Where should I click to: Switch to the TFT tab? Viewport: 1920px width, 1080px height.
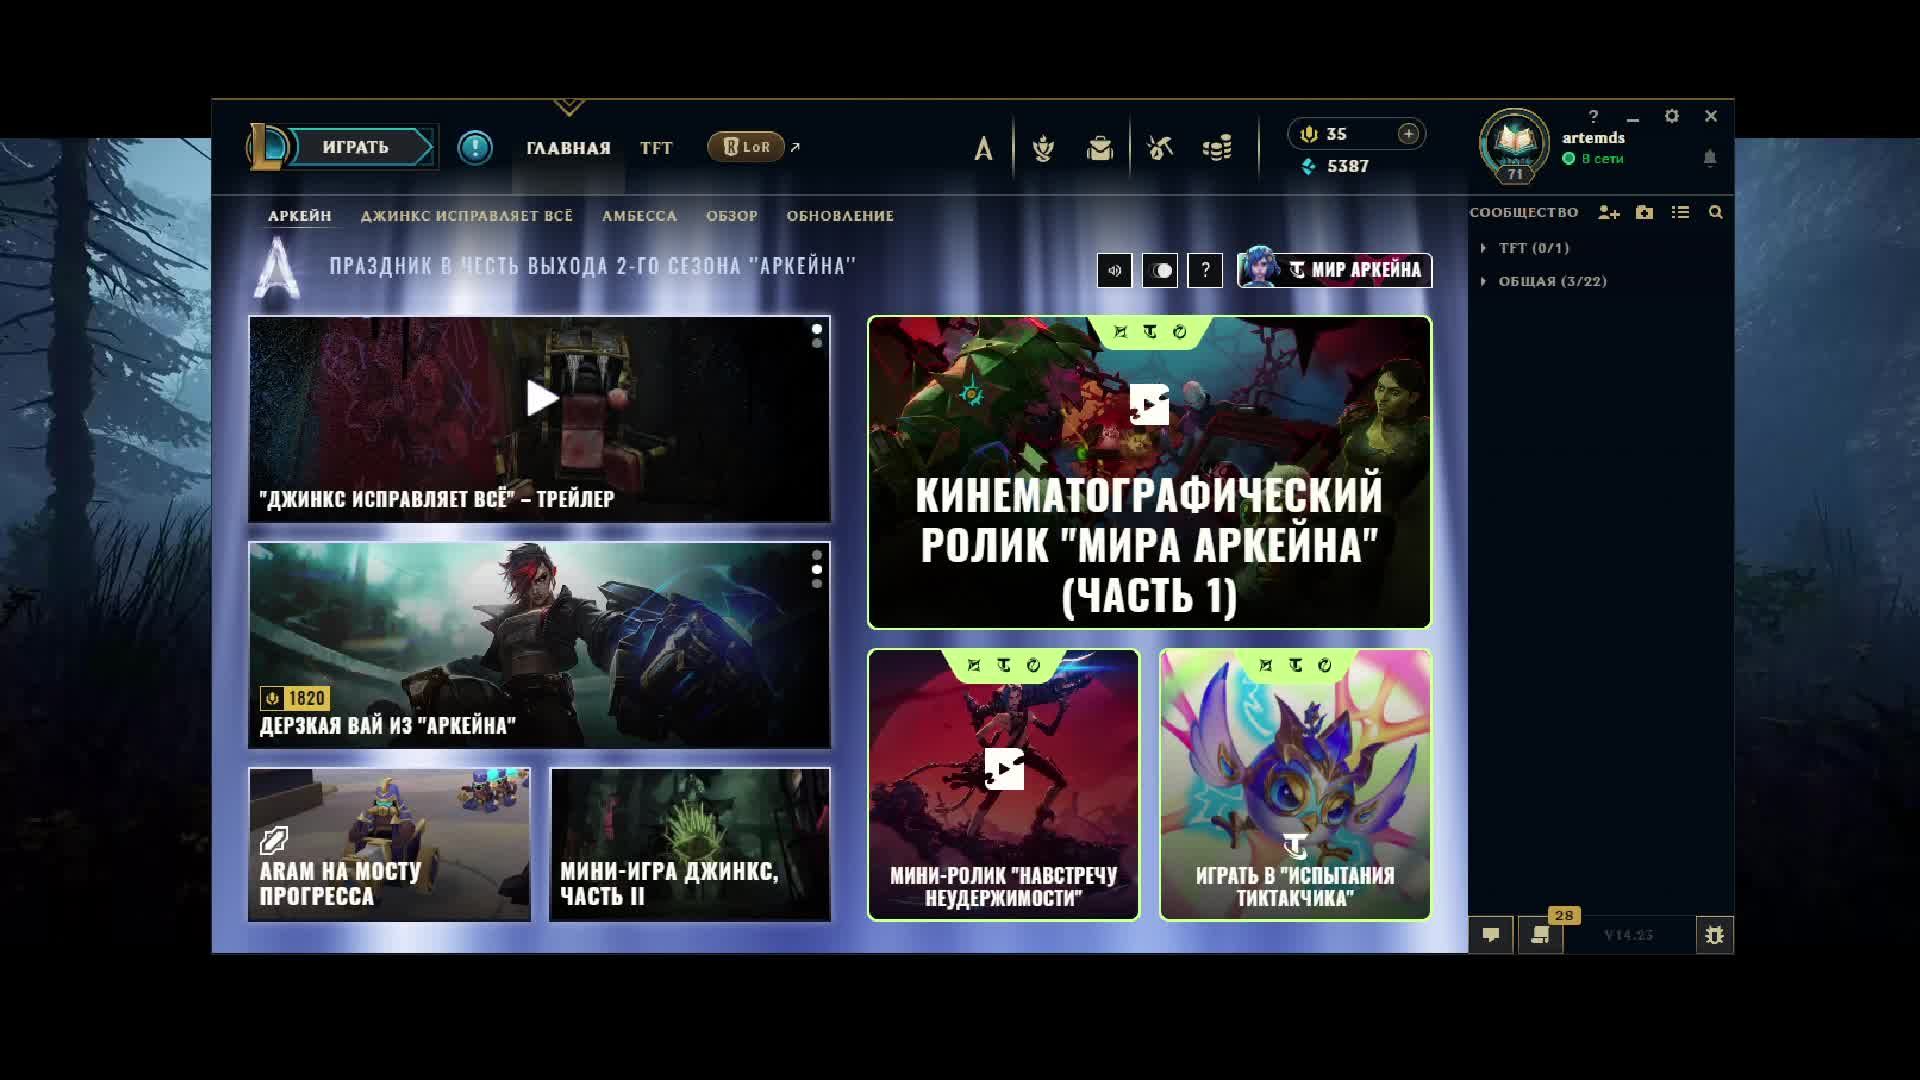point(656,148)
